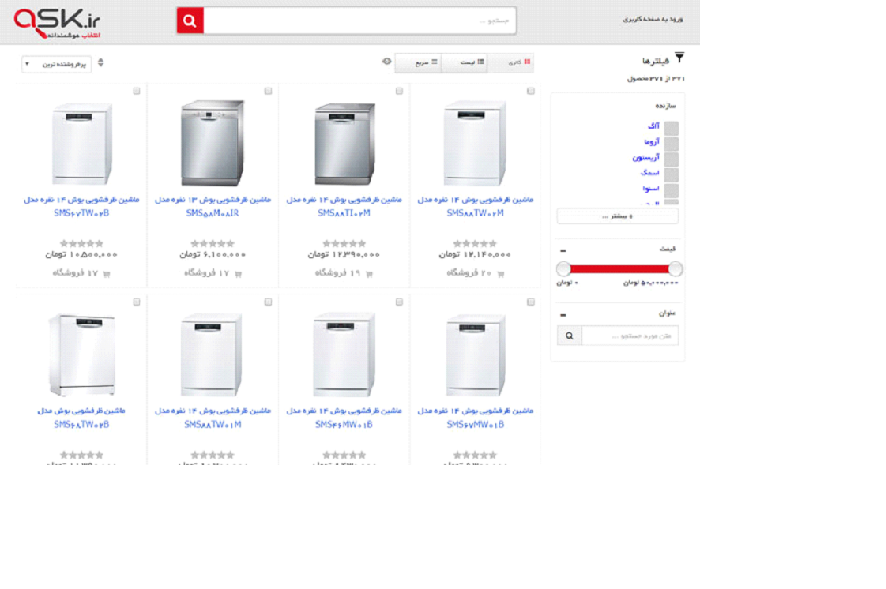Click the SMS88TI02M silver dishwasher thumbnail

point(344,144)
